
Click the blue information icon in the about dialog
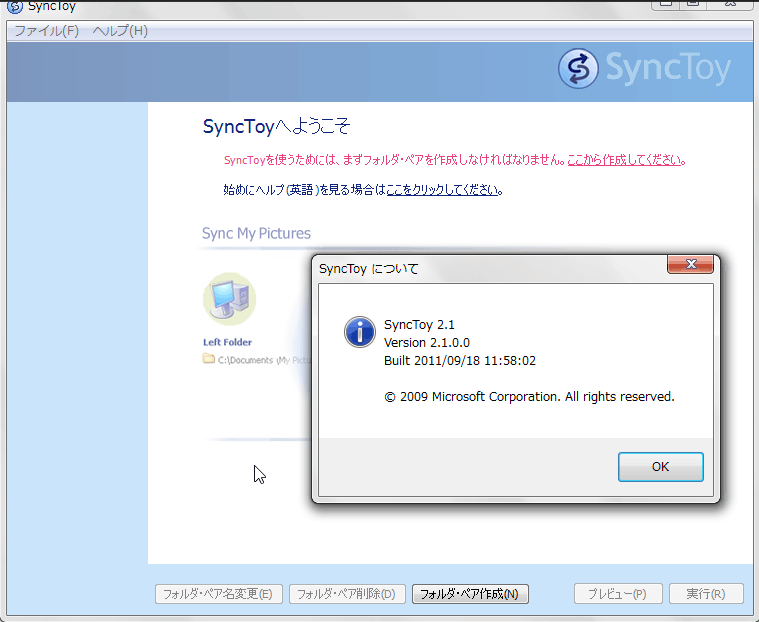coord(360,332)
